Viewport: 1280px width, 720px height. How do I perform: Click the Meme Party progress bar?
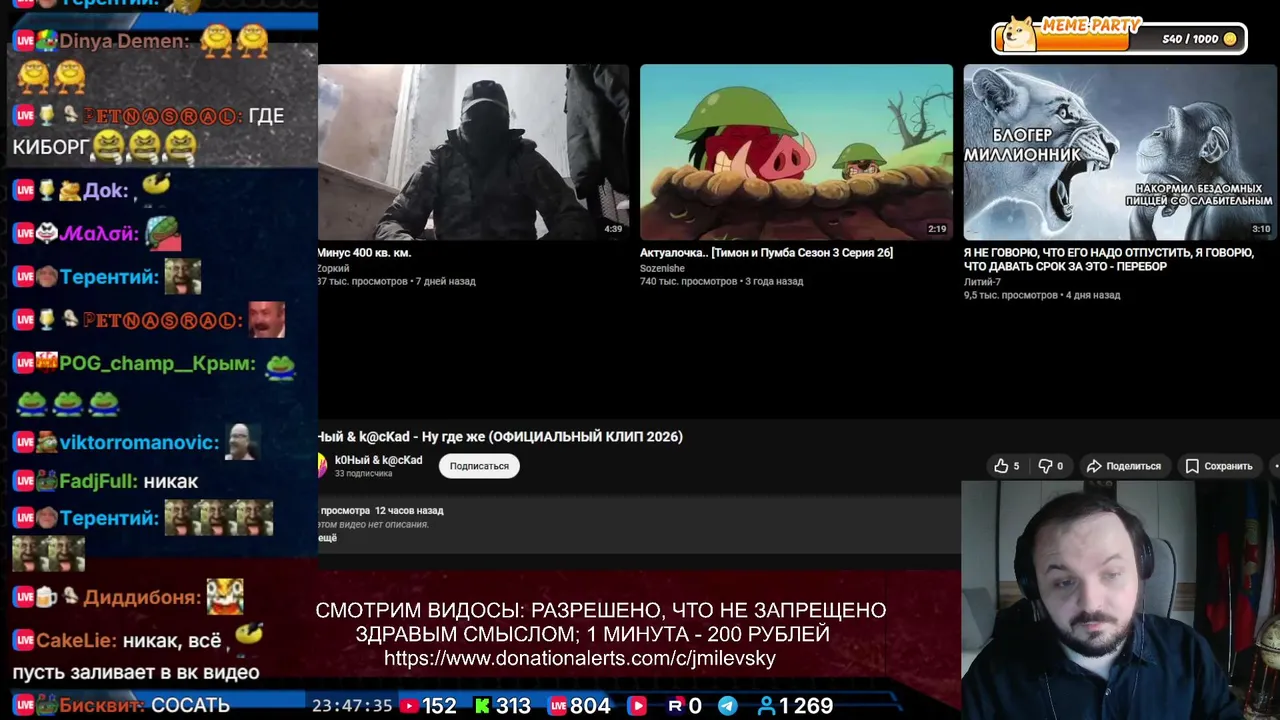pos(1119,38)
